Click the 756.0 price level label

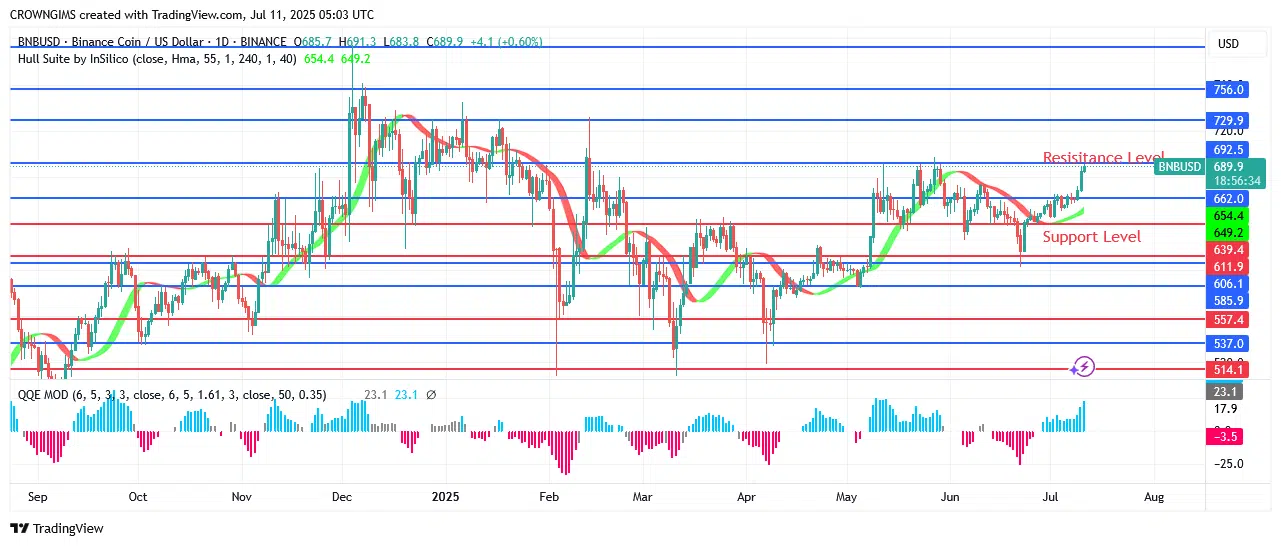(1227, 90)
